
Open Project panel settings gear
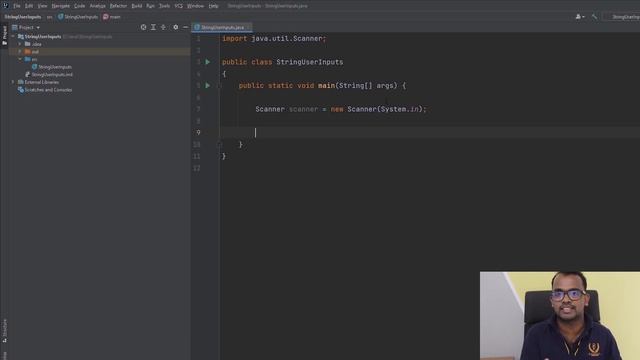point(176,27)
